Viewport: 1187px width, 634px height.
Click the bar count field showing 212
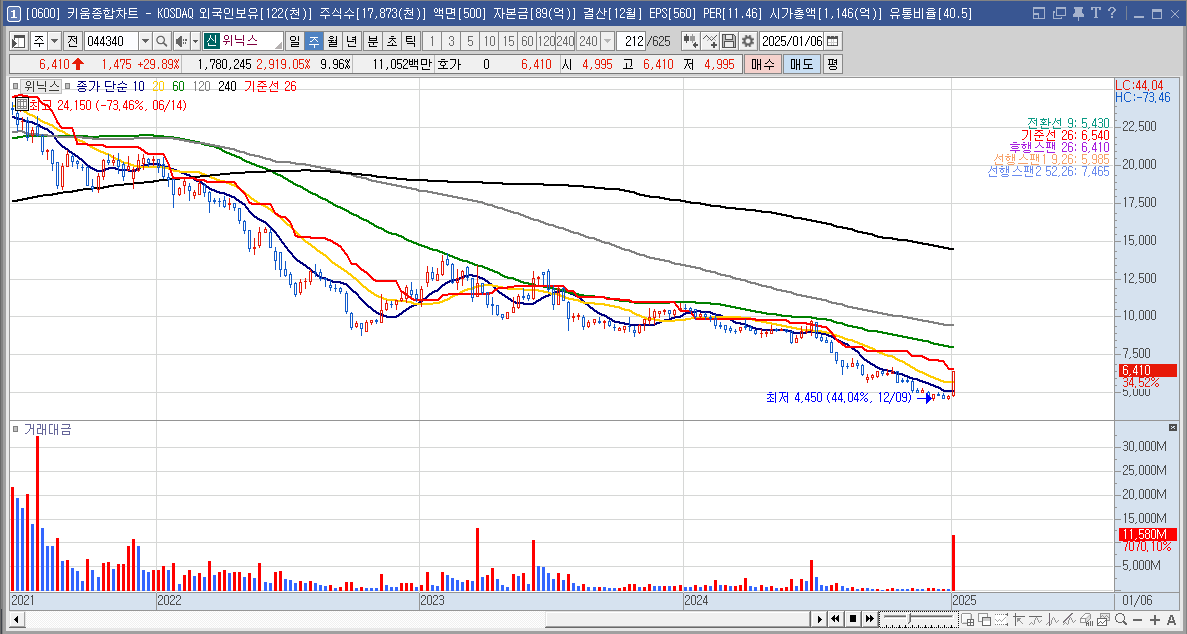(x=633, y=41)
